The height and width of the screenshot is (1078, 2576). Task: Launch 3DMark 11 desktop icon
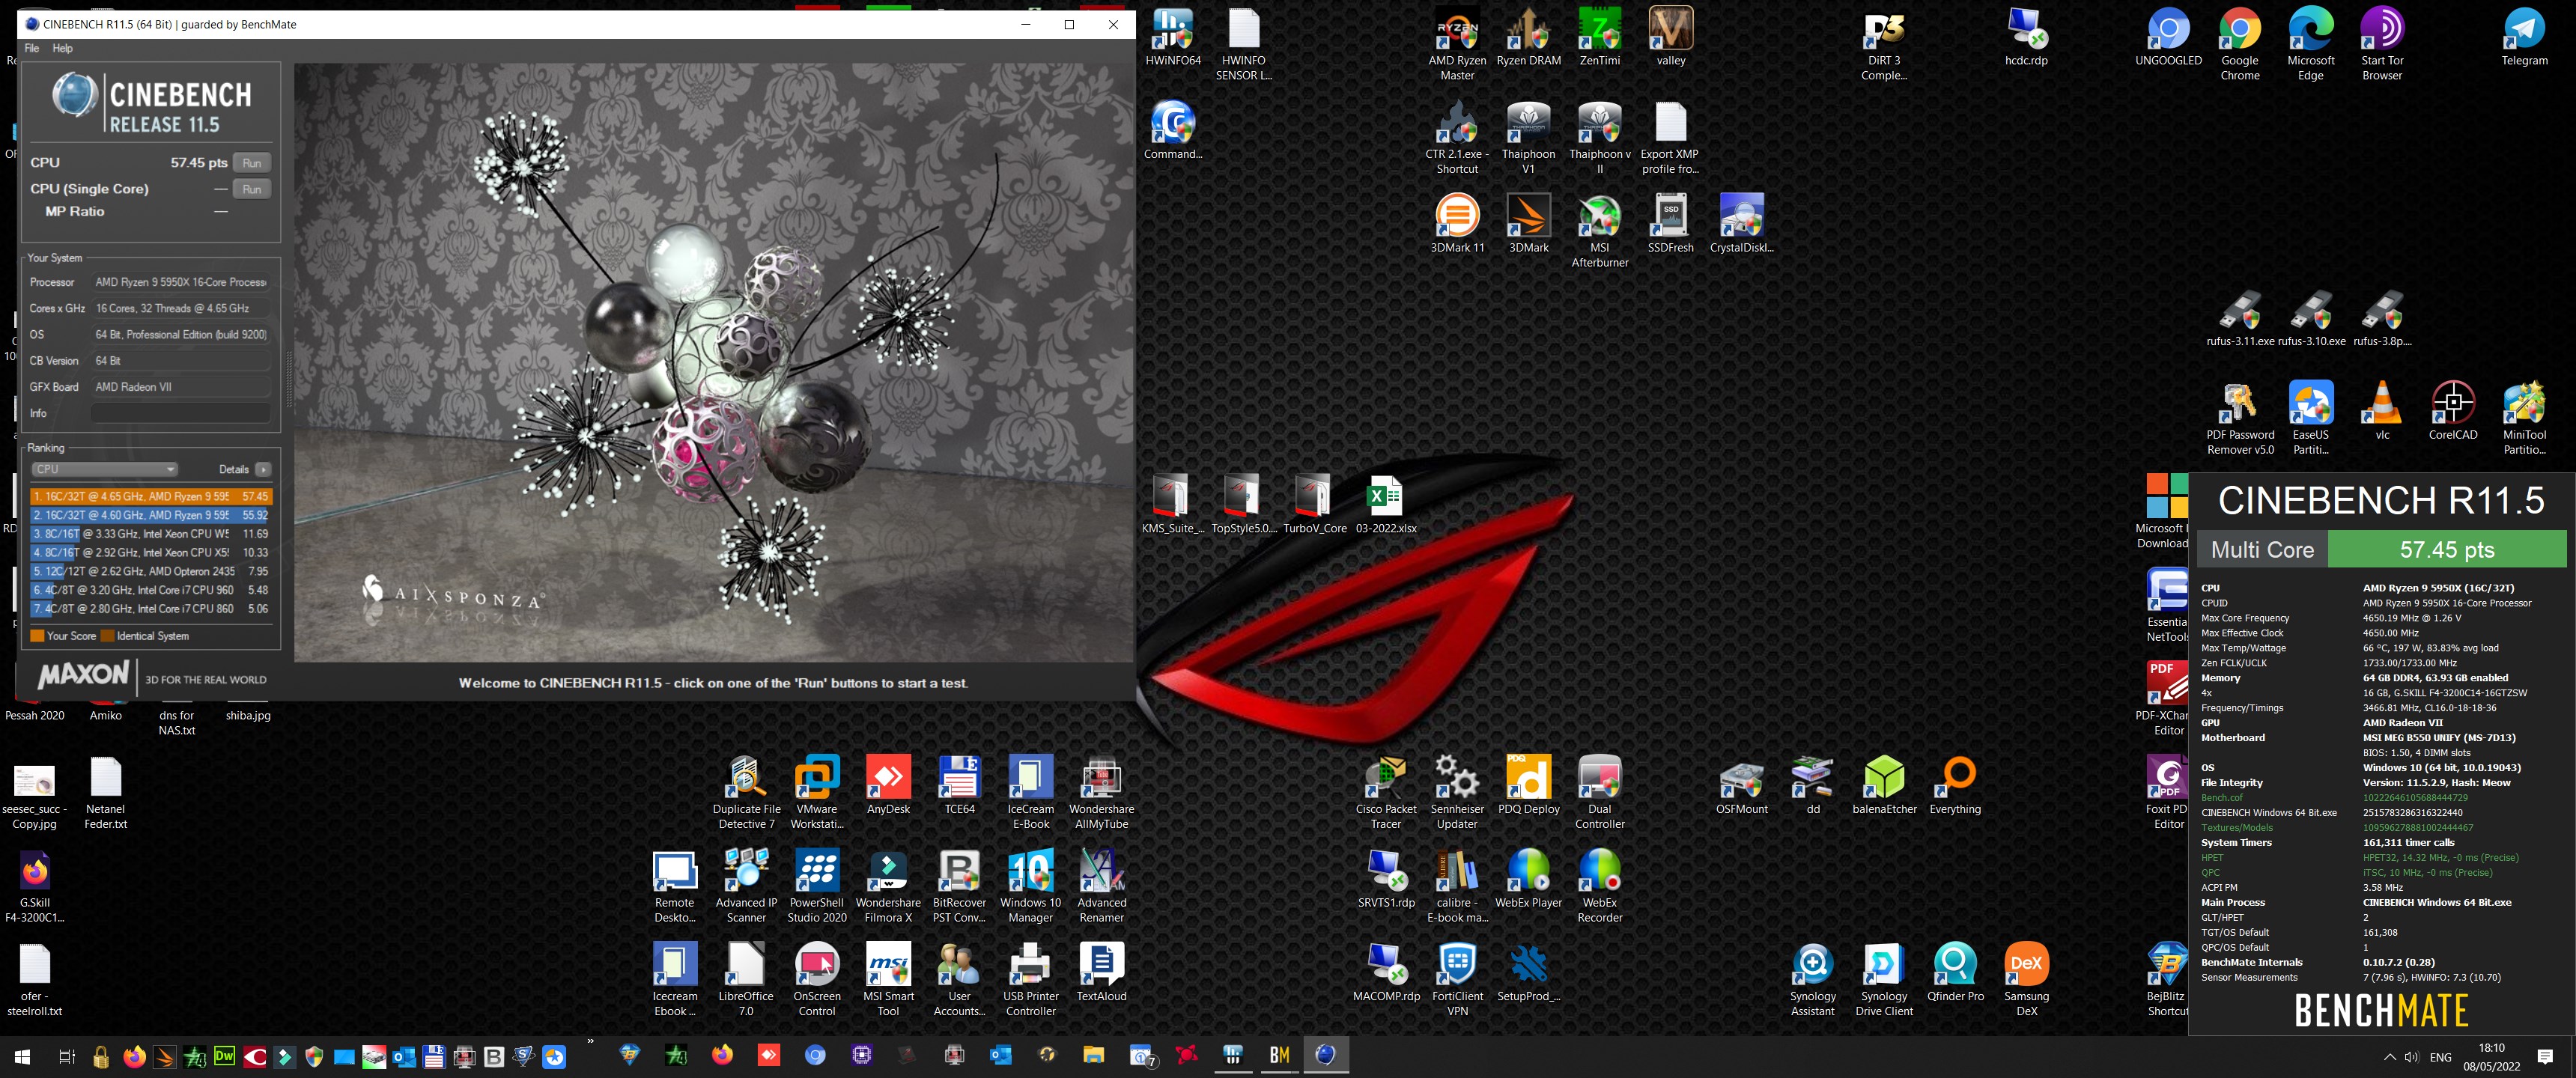coord(1457,224)
